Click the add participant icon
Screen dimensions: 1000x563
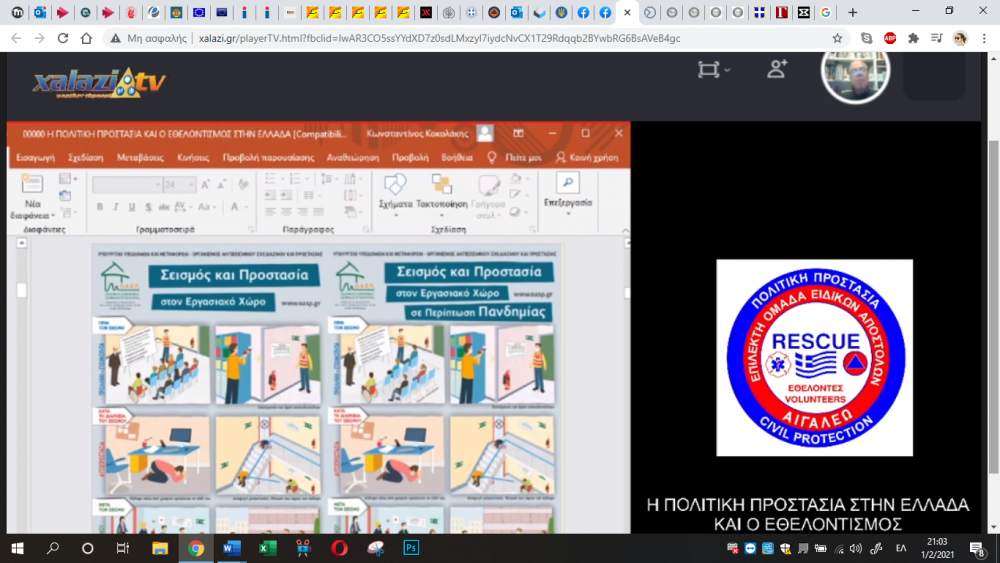[x=777, y=69]
